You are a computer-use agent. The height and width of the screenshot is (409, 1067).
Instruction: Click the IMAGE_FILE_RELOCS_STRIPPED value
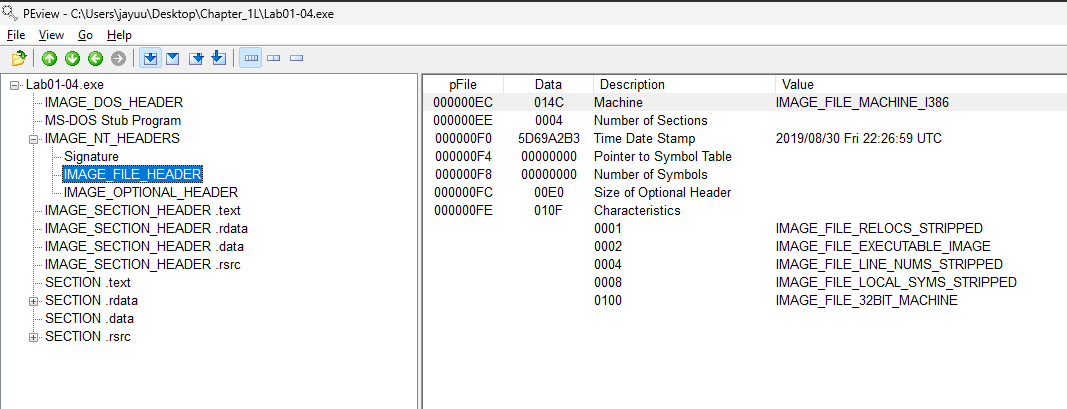pyautogui.click(x=879, y=228)
